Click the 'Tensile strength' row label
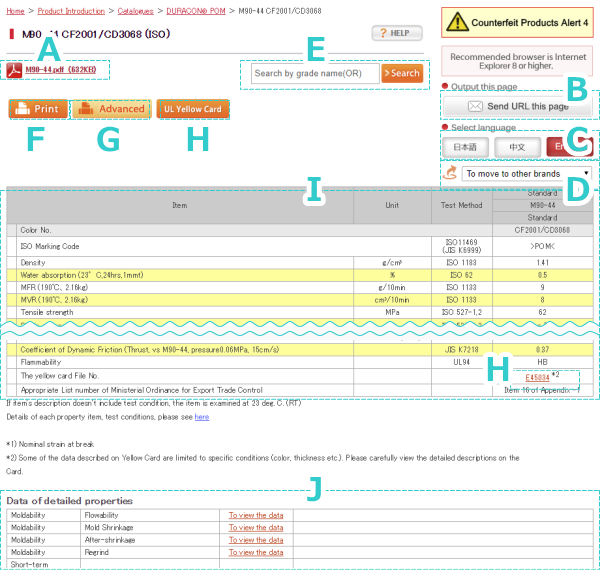This screenshot has height=570, width=600. [x=47, y=312]
